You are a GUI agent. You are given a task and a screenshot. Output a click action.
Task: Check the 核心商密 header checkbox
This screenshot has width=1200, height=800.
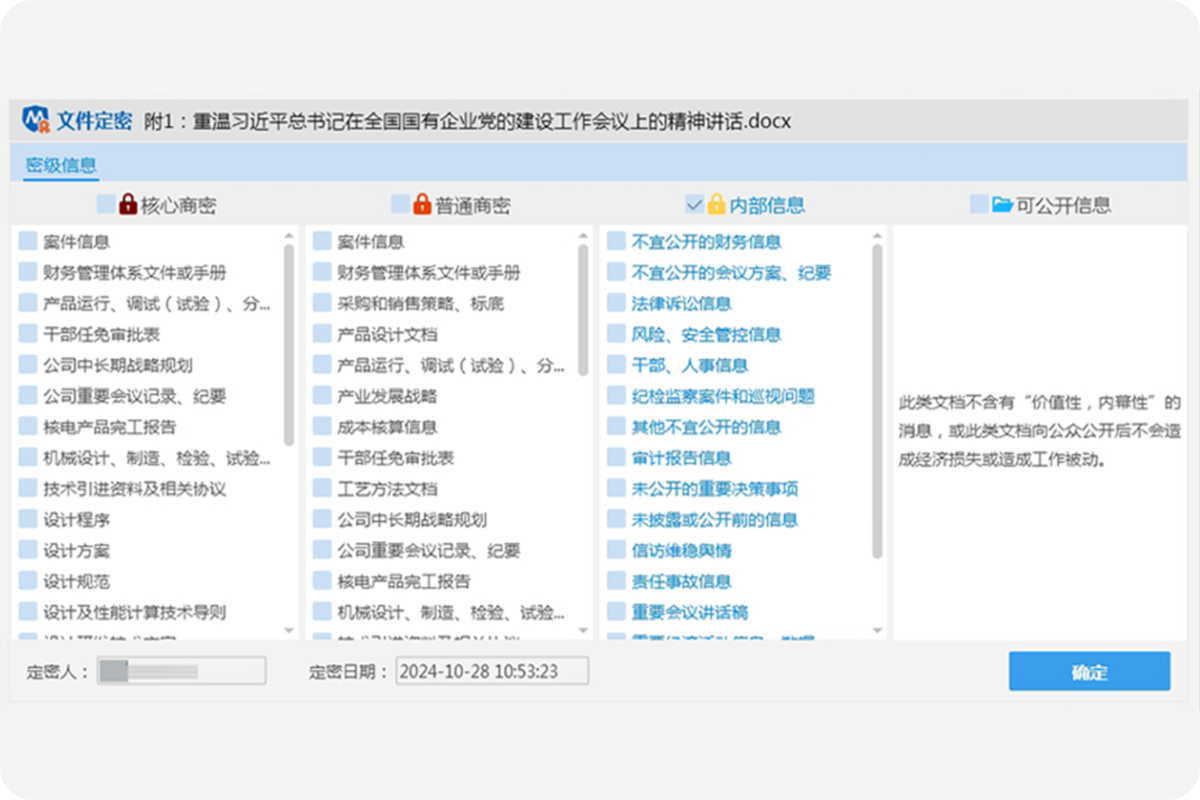tap(105, 205)
